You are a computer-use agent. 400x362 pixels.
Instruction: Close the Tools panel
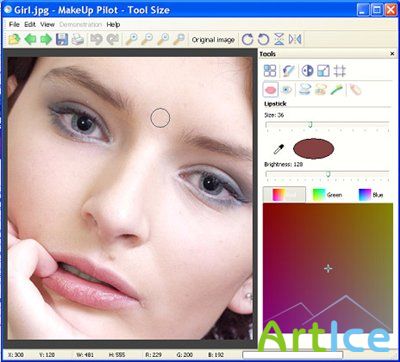point(392,54)
